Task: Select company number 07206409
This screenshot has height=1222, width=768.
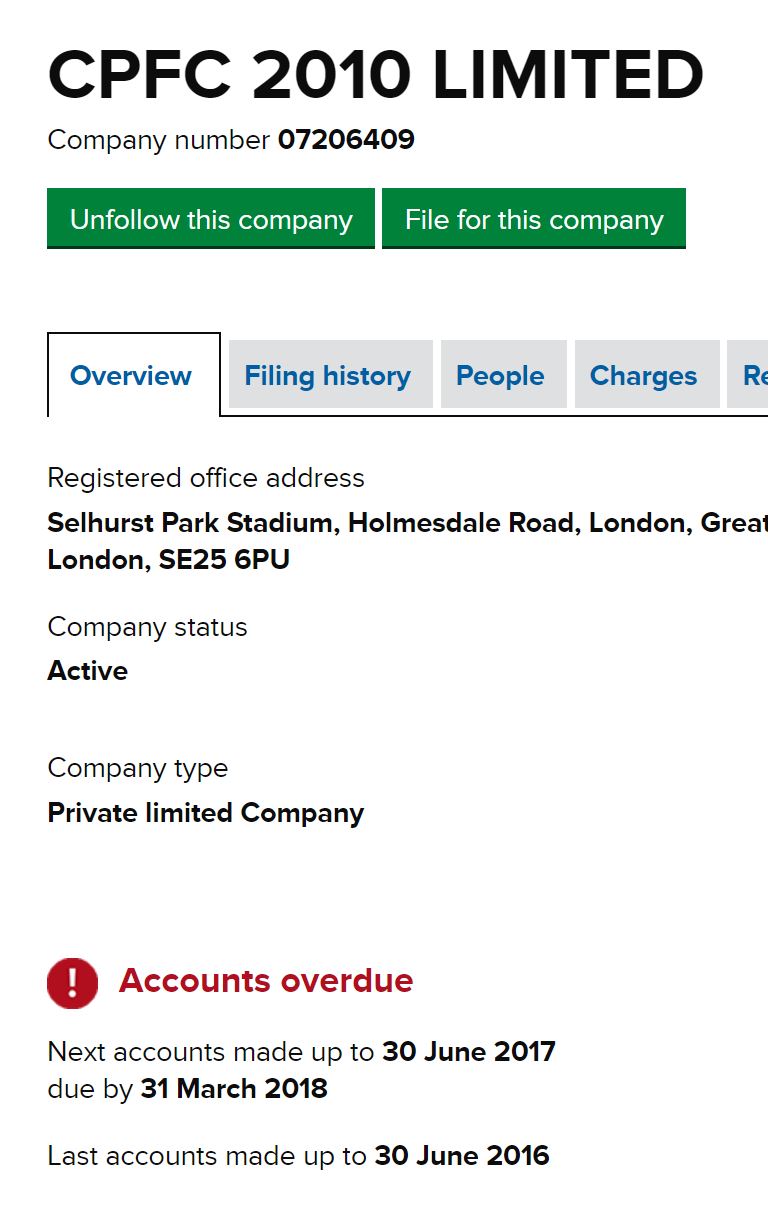Action: (346, 140)
